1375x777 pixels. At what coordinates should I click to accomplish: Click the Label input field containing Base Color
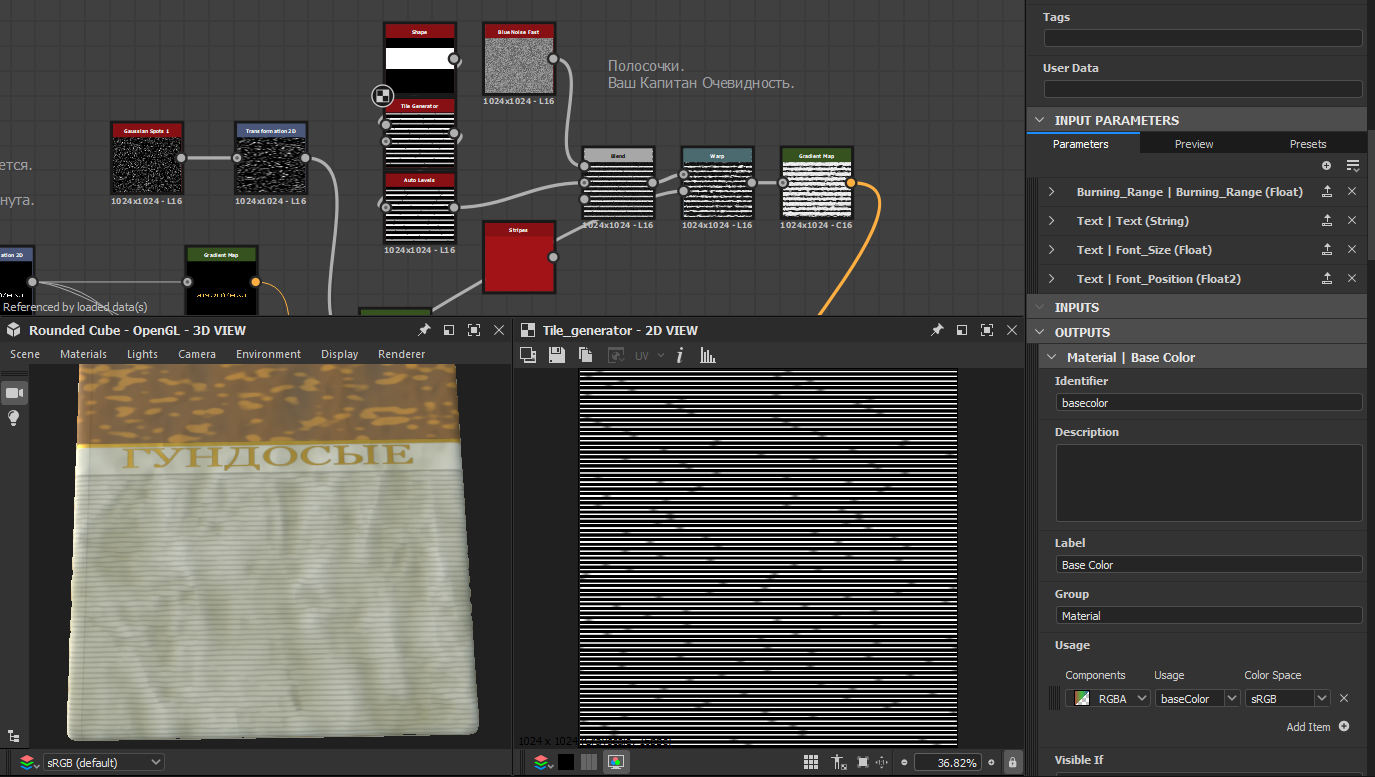click(x=1208, y=565)
